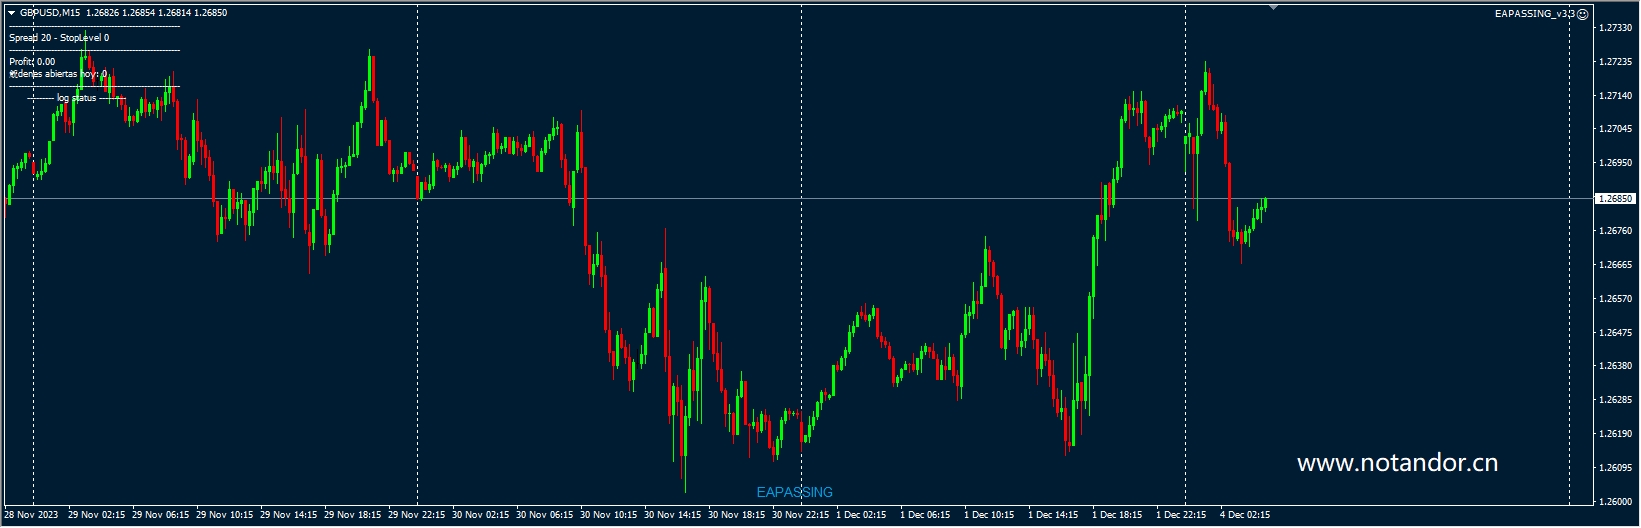The image size is (1641, 528).
Task: Click the 1.26285 price scale value
Action: click(1615, 400)
